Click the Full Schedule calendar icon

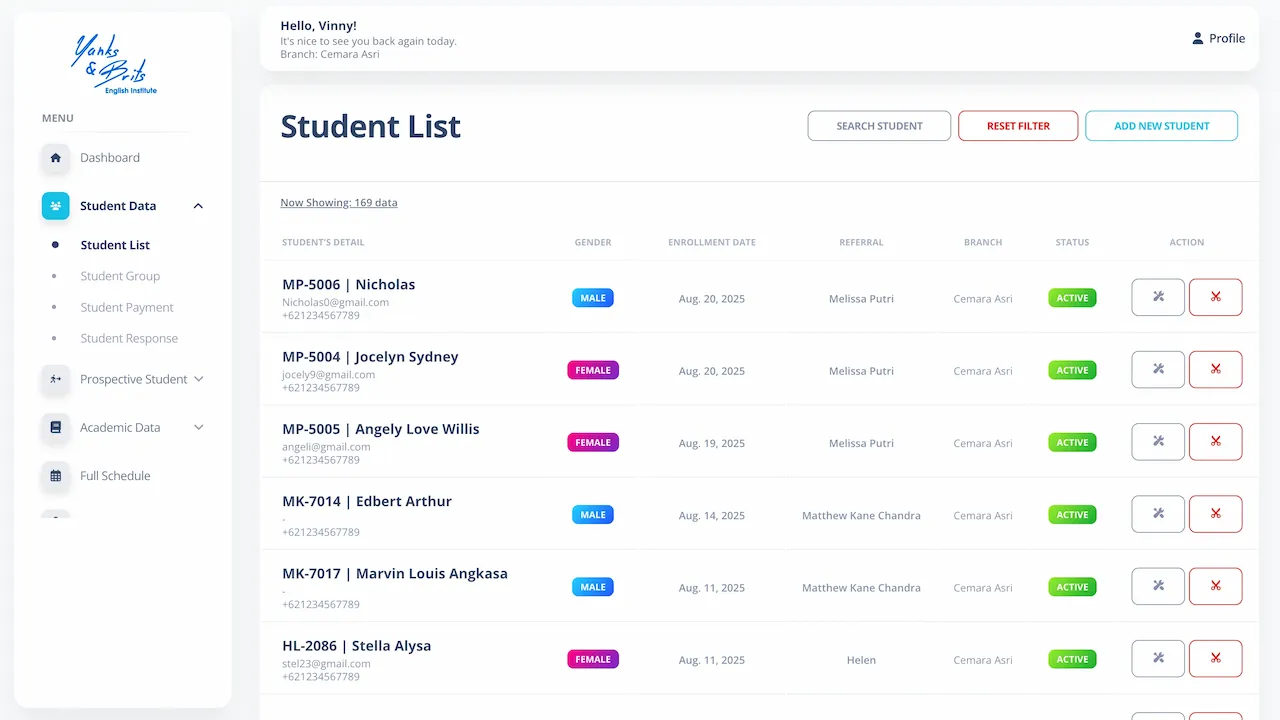(56, 476)
